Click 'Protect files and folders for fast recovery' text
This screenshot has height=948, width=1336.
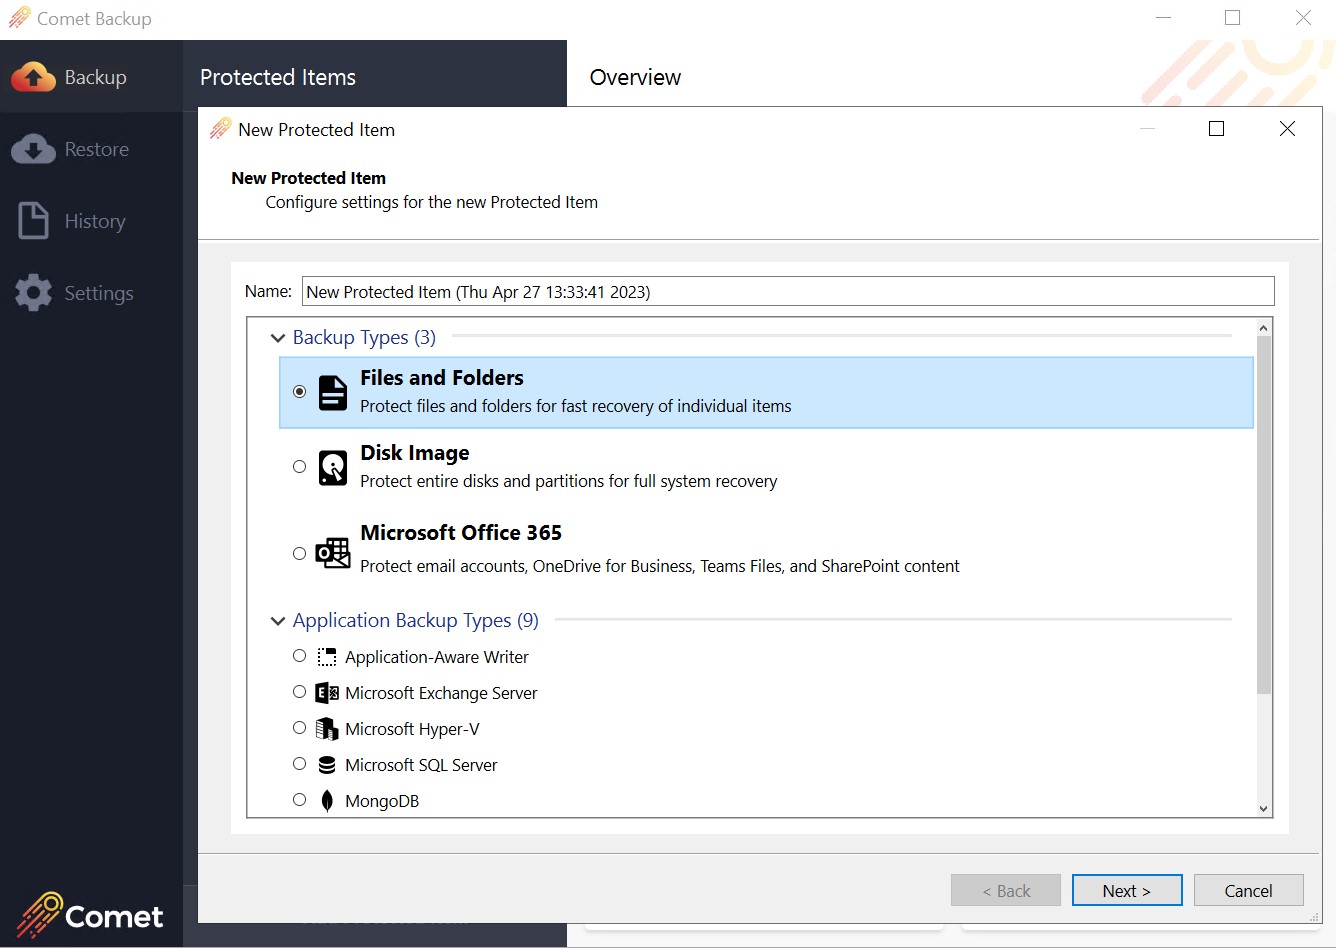tap(575, 406)
